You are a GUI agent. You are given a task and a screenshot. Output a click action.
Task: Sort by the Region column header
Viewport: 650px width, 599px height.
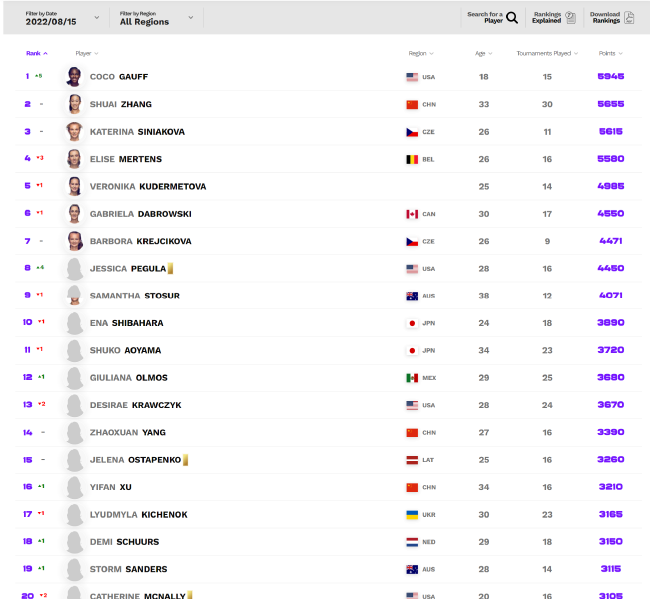421,53
